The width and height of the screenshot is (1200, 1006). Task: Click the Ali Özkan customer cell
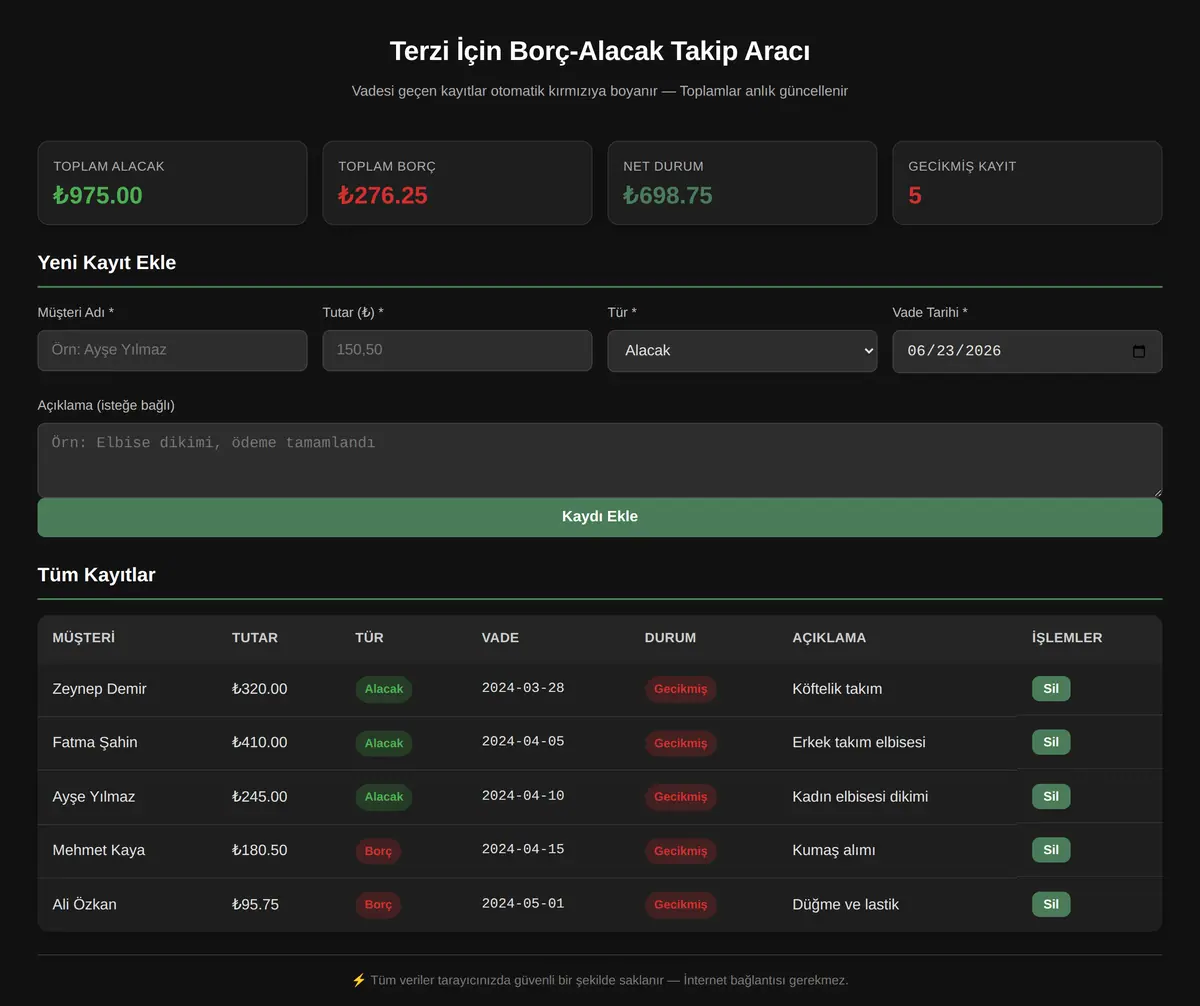click(84, 905)
